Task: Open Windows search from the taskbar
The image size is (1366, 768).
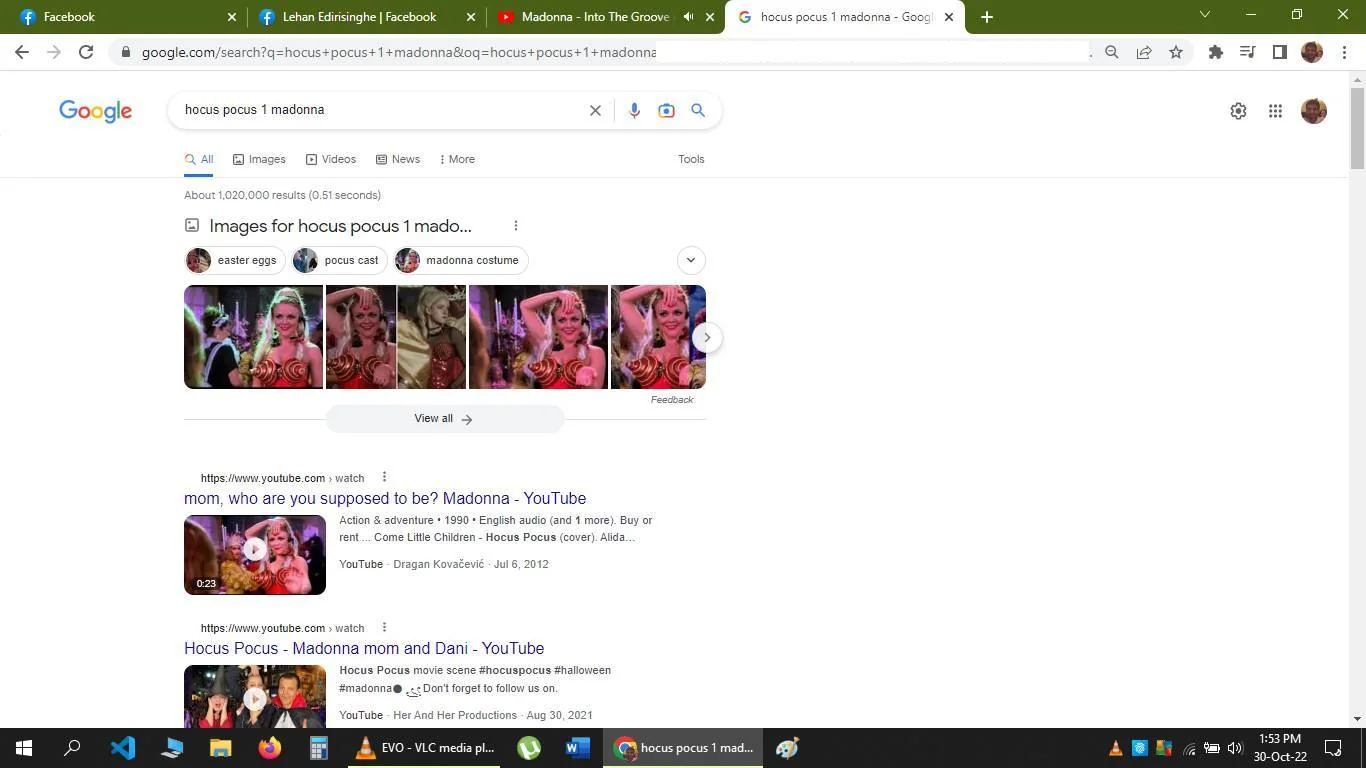Action: pyautogui.click(x=72, y=748)
